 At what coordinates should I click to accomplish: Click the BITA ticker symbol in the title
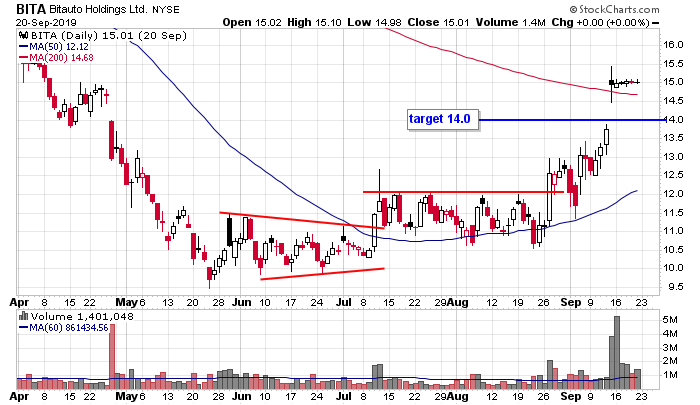[30, 9]
